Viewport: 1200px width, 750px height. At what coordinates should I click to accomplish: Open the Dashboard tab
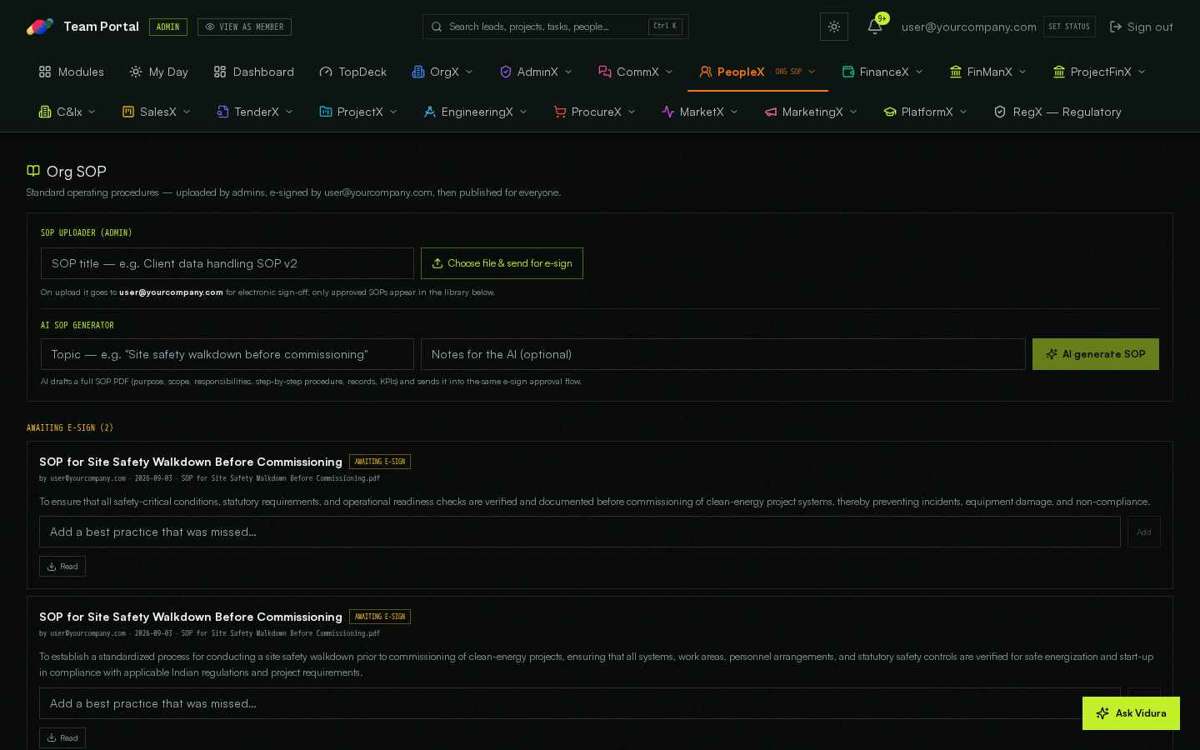click(254, 72)
